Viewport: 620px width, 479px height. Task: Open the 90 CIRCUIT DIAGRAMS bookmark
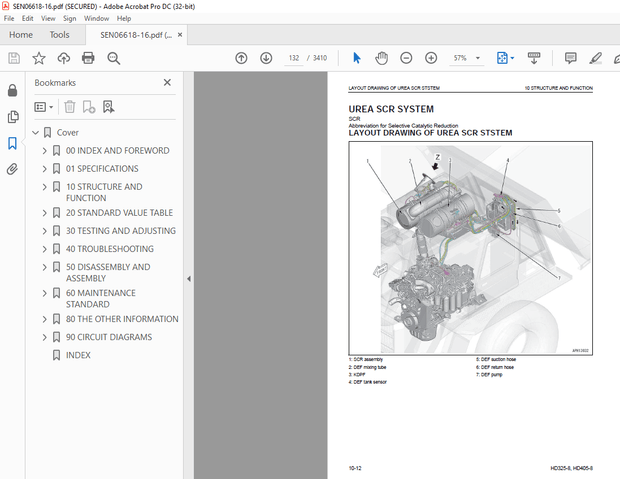point(109,337)
